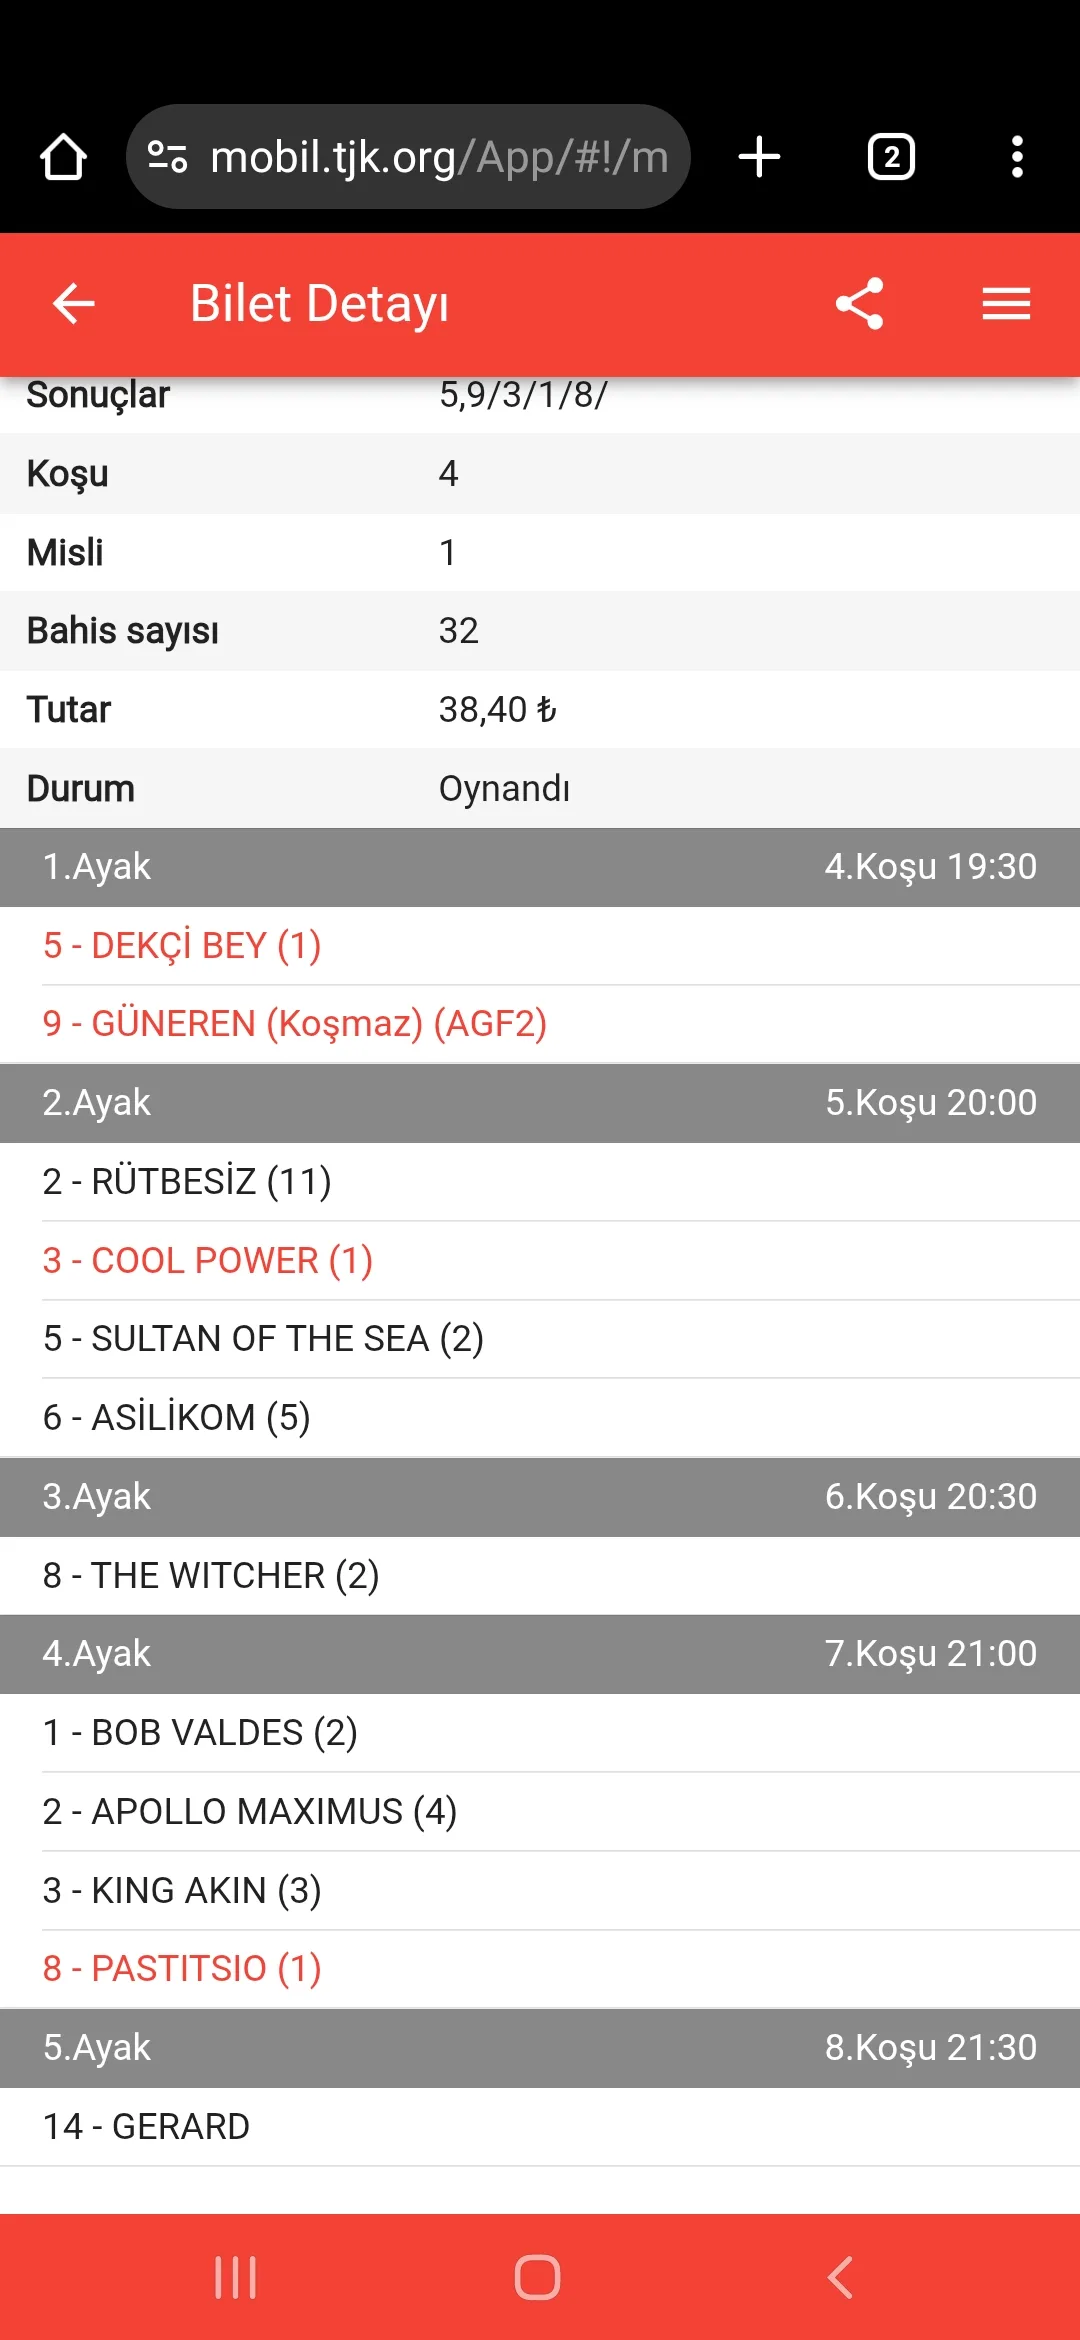Viewport: 1080px width, 2340px height.
Task: Tap the PASTITSIO entry
Action: (182, 1968)
